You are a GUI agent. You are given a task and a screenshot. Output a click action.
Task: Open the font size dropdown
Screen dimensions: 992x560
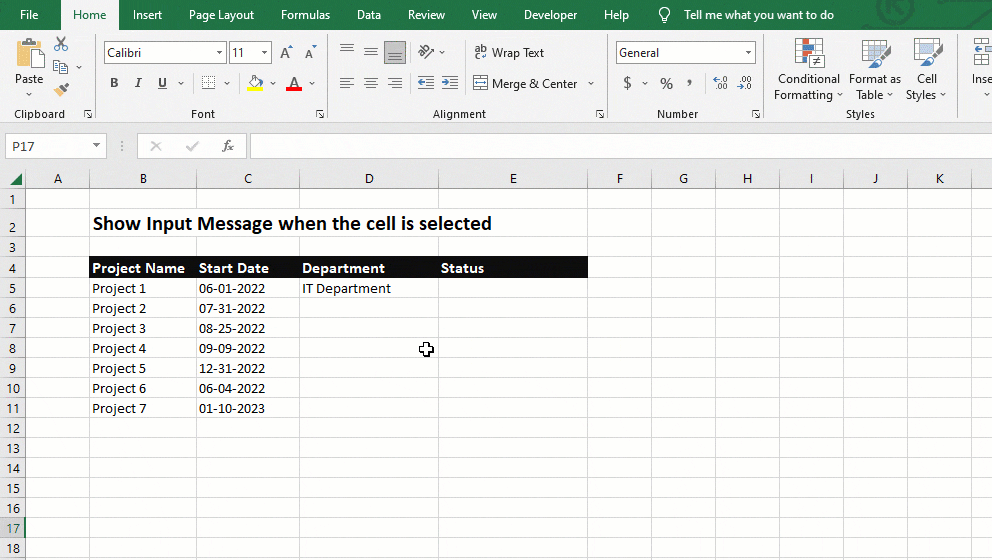click(264, 53)
